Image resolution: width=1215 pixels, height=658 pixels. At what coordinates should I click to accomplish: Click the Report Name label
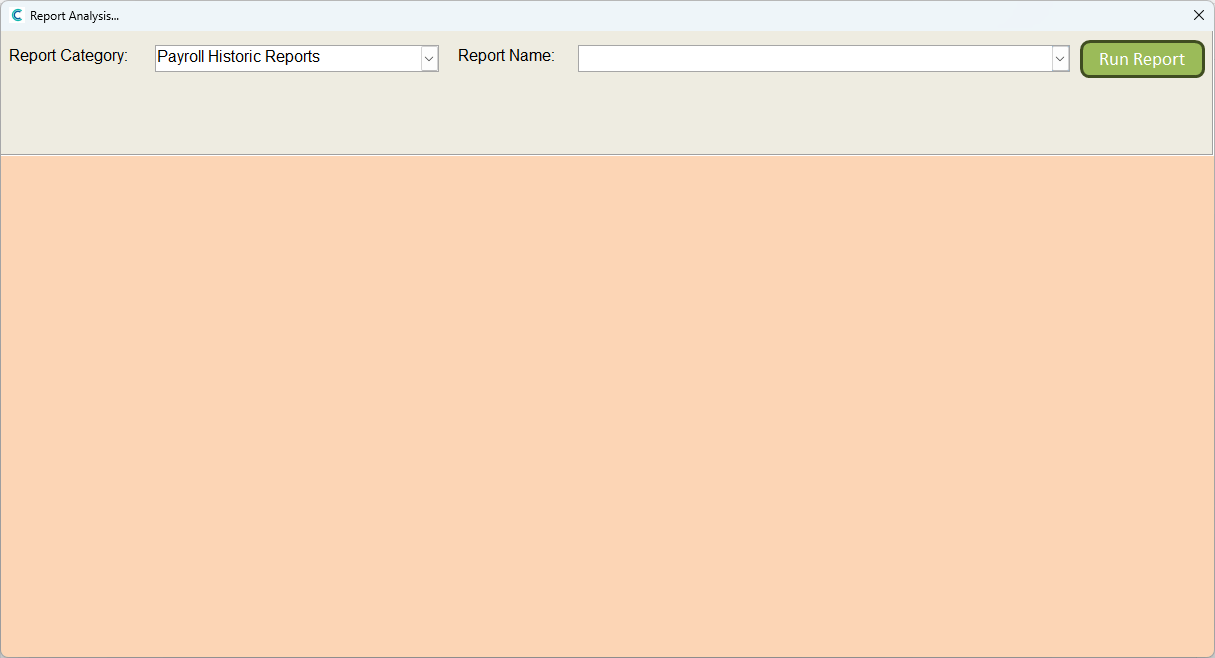pos(506,56)
